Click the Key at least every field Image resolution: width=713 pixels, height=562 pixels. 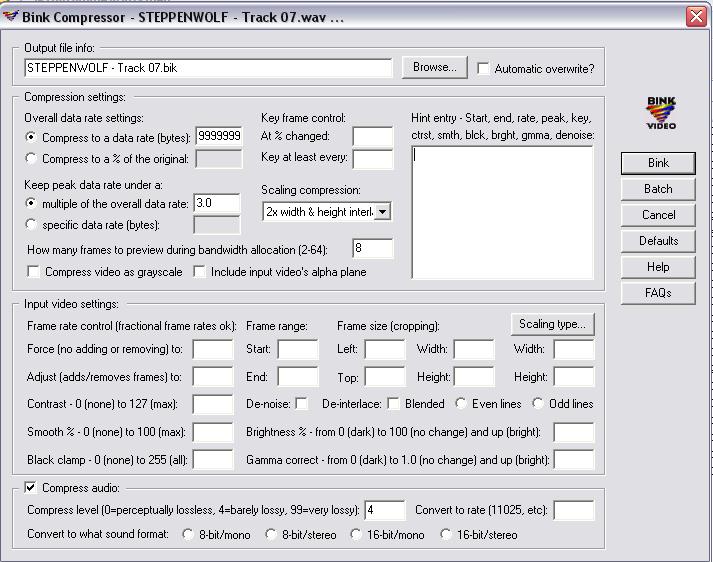(x=372, y=159)
